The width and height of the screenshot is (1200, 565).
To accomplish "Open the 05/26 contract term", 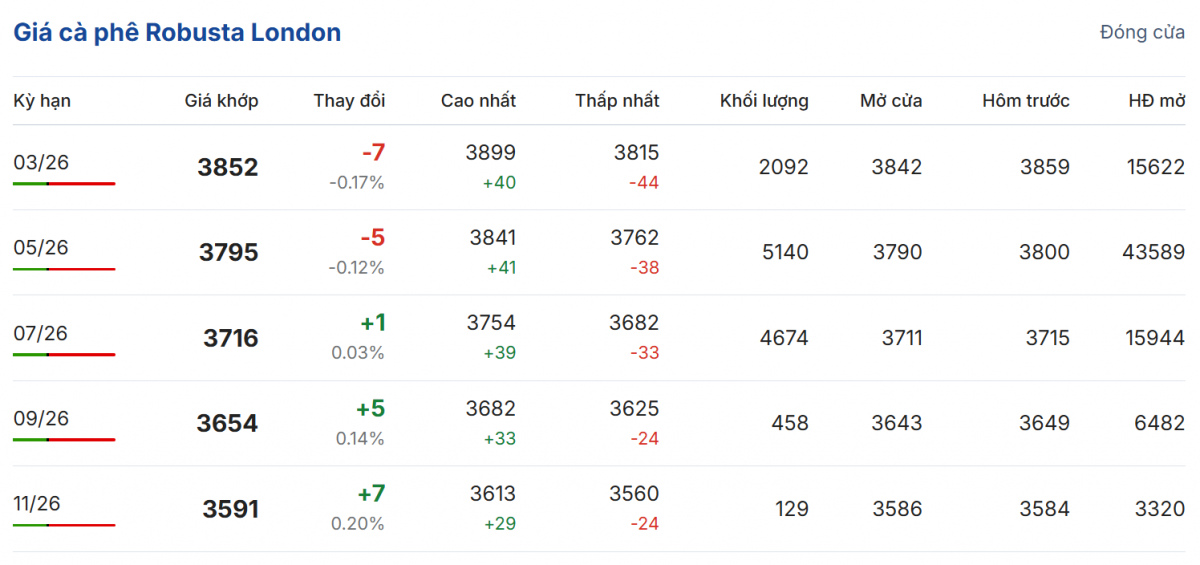I will pos(41,247).
